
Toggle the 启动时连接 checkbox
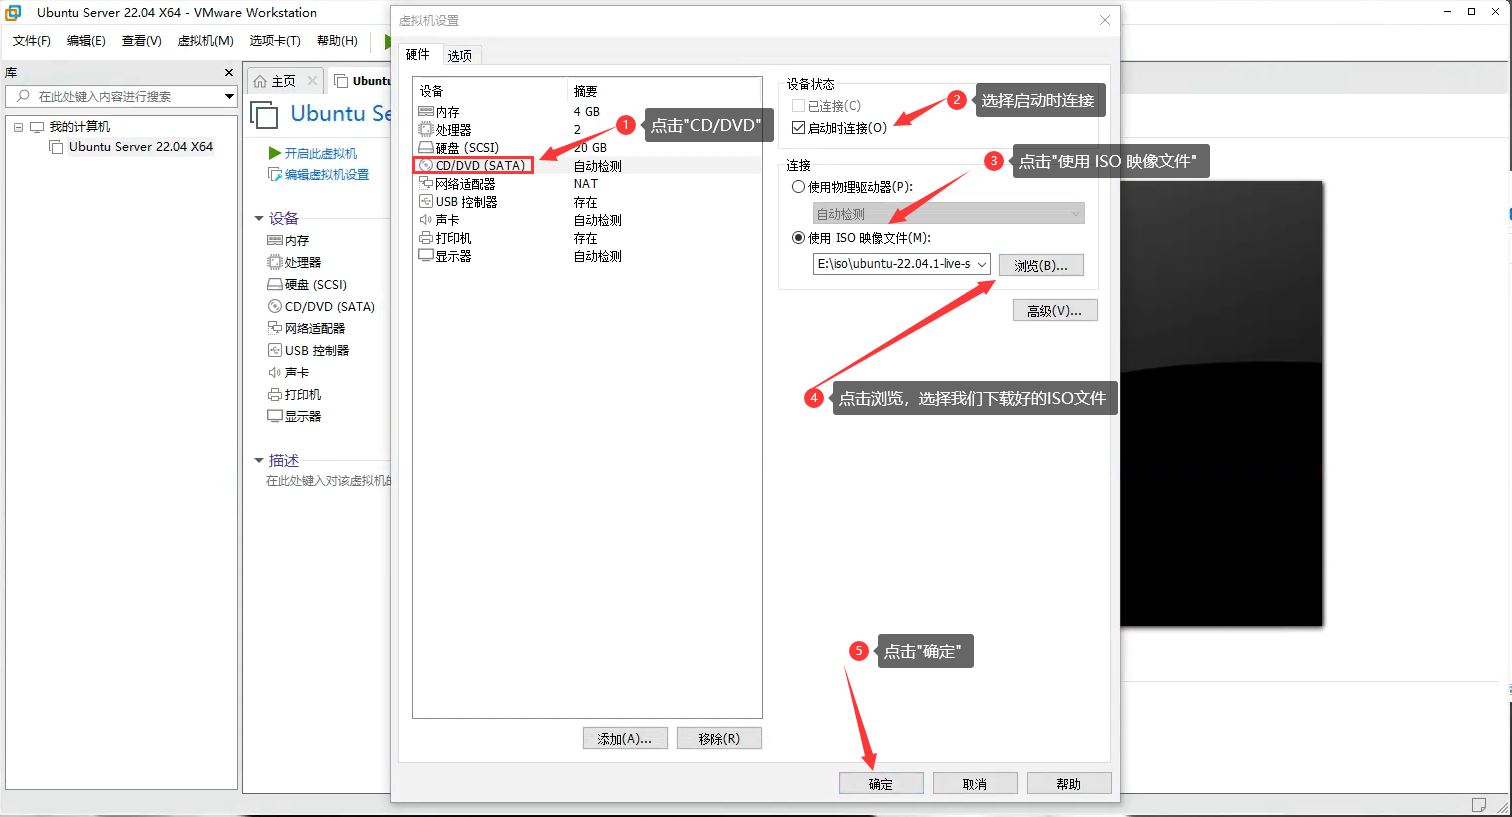(x=798, y=127)
